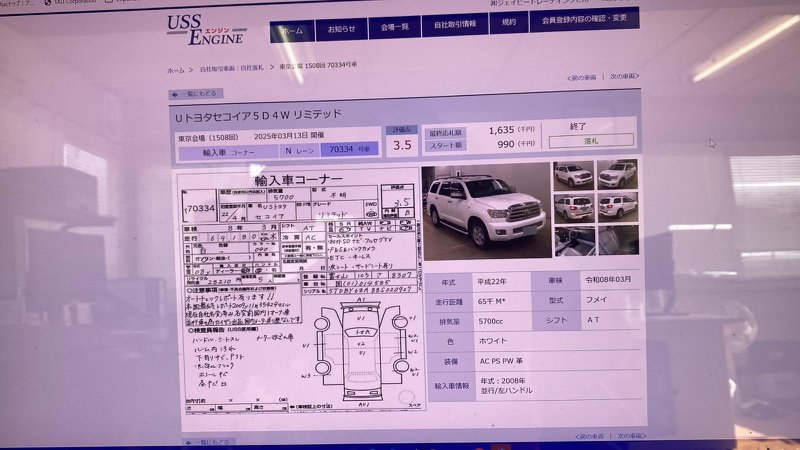800x450 pixels.
Task: Select the front-left view thumbnail in top row
Action: pyautogui.click(x=573, y=175)
